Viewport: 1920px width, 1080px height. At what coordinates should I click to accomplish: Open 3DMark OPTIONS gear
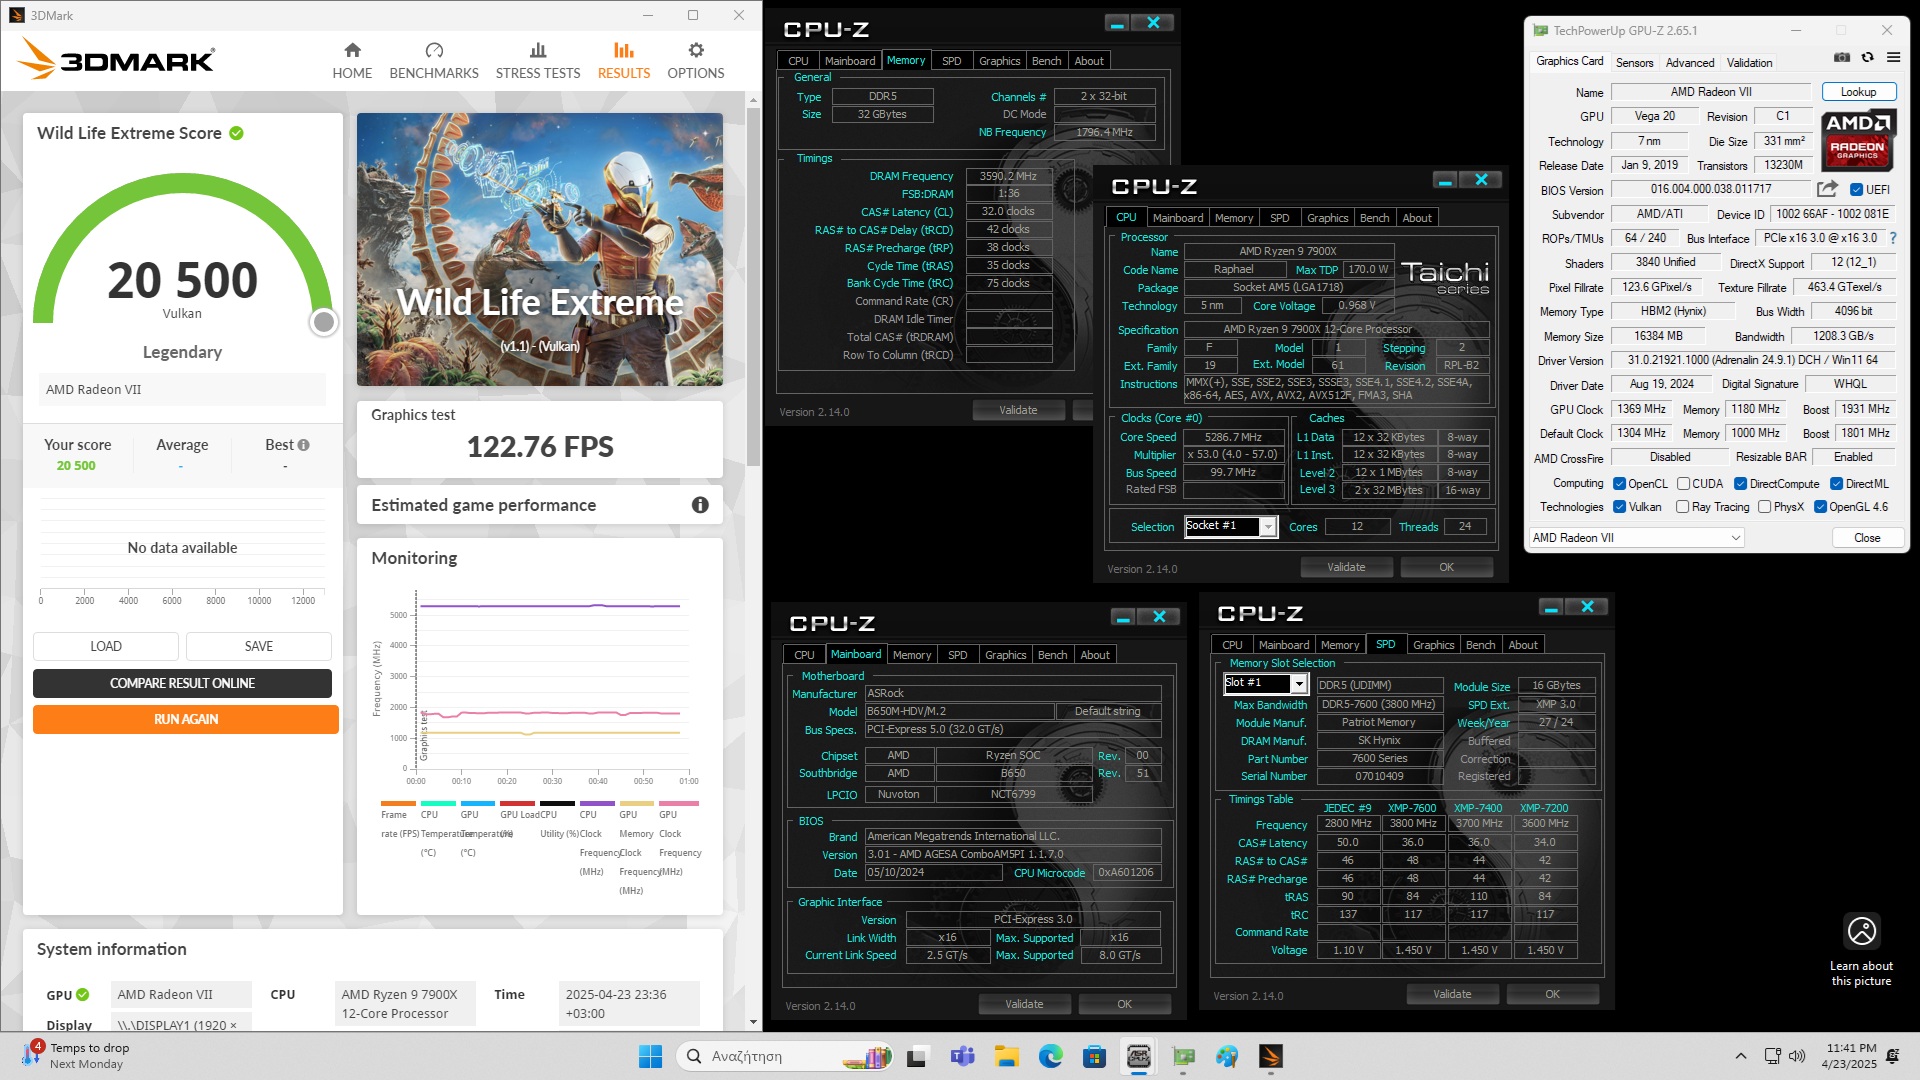tap(696, 61)
